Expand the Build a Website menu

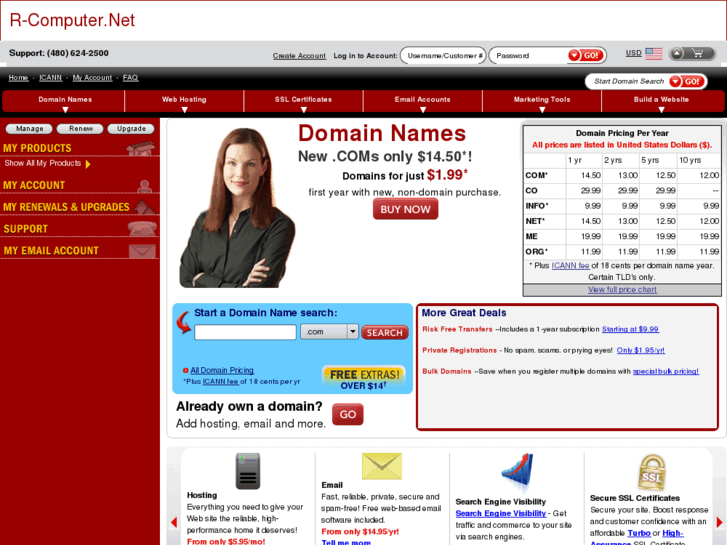click(661, 102)
